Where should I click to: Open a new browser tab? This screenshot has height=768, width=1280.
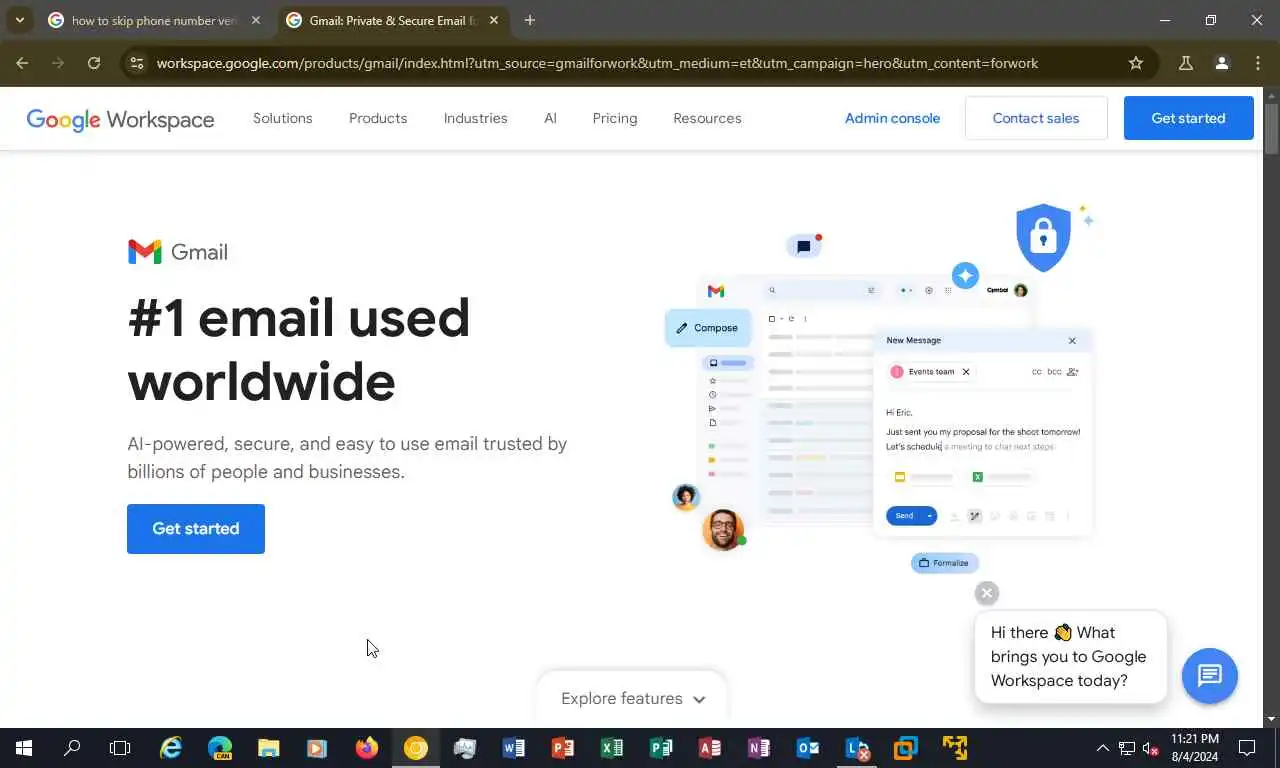point(530,20)
